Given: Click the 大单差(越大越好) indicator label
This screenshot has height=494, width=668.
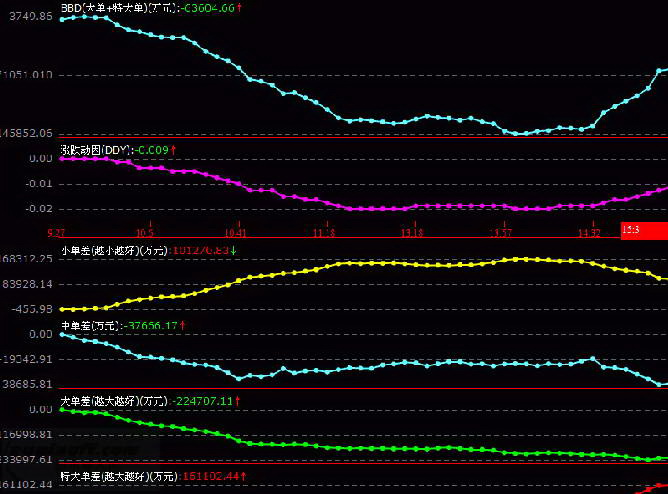Looking at the screenshot, I should [115, 401].
